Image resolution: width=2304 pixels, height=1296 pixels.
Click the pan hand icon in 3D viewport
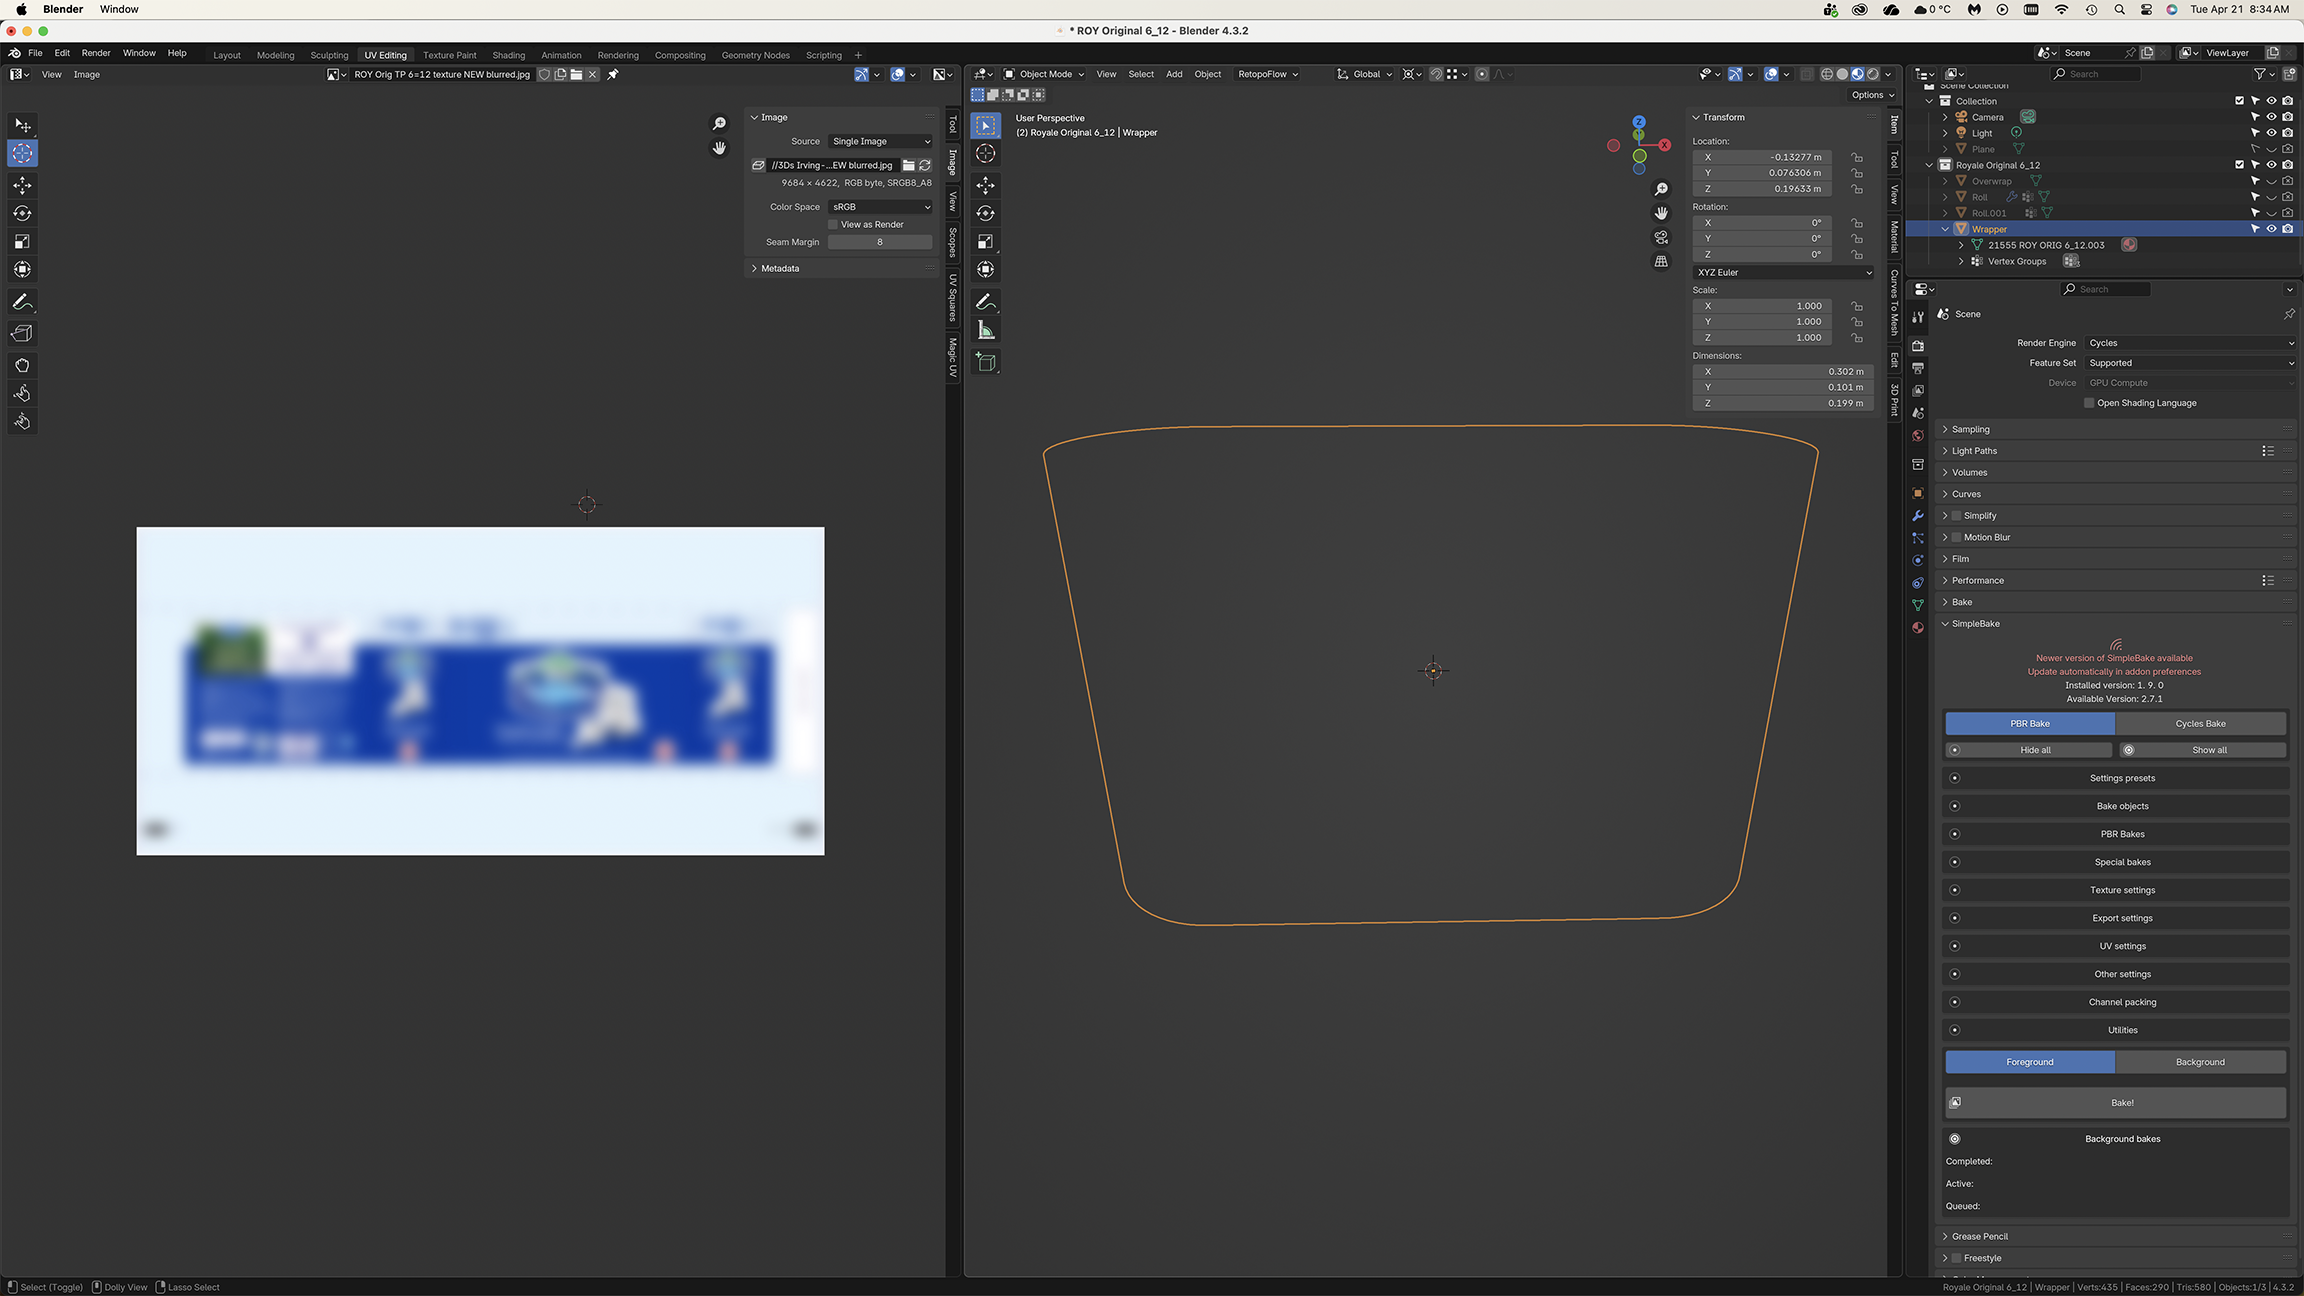pyautogui.click(x=1661, y=213)
